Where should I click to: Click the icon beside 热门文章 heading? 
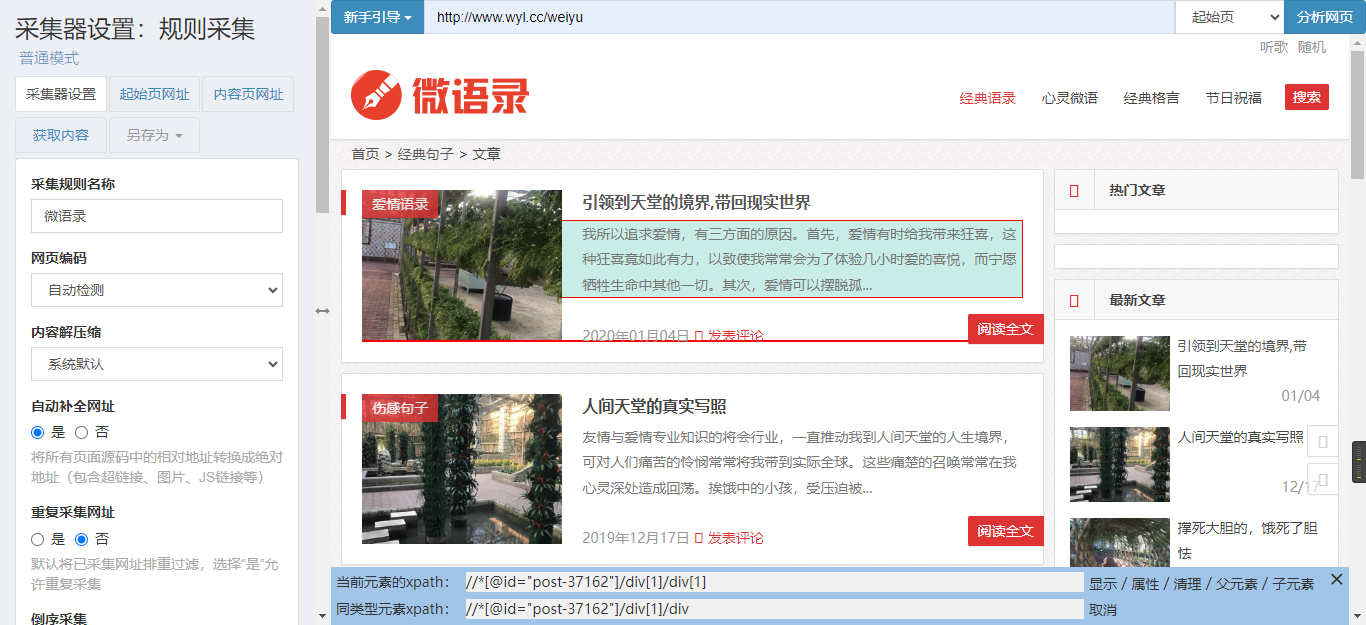[x=1074, y=190]
